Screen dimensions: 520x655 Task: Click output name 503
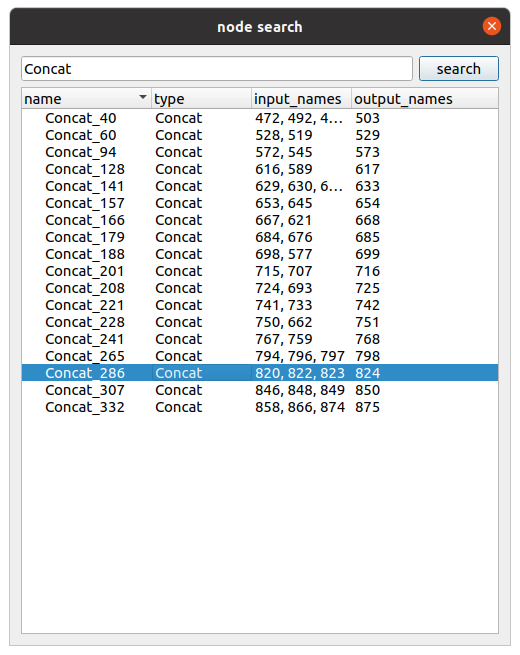pos(368,118)
